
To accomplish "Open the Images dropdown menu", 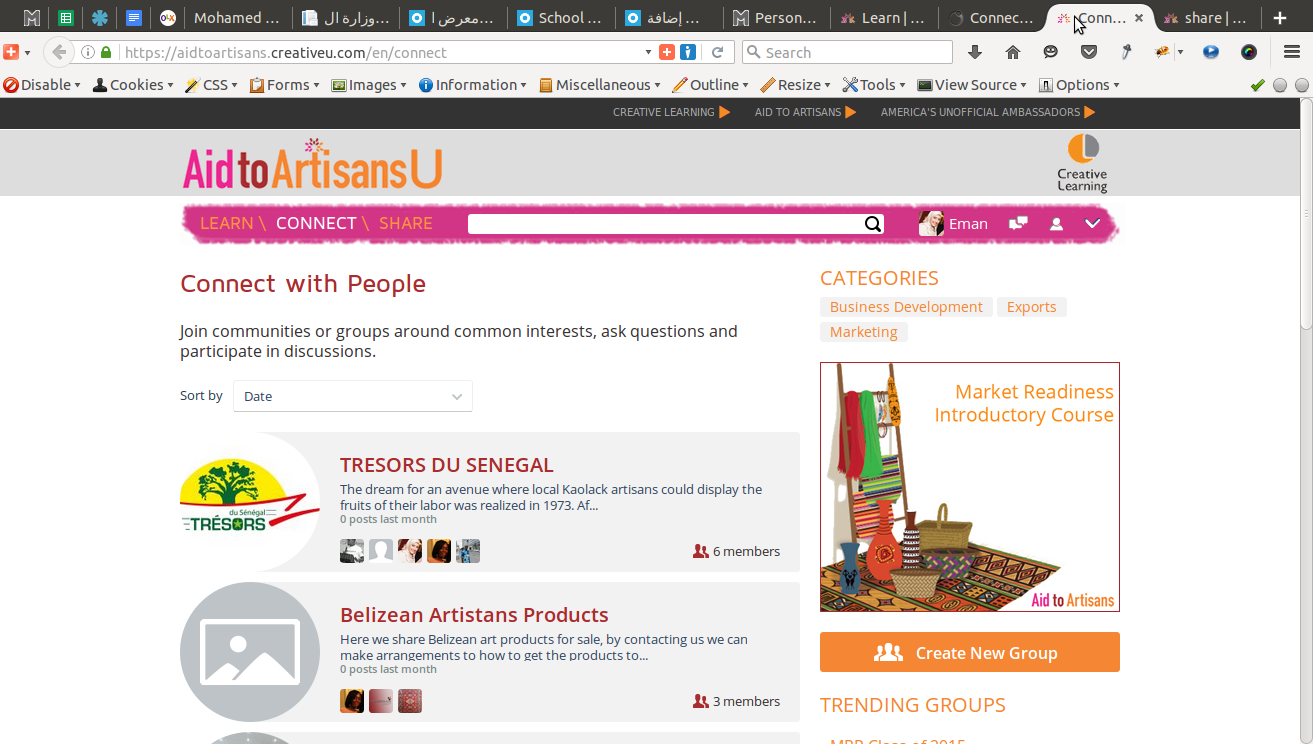I will [x=369, y=85].
